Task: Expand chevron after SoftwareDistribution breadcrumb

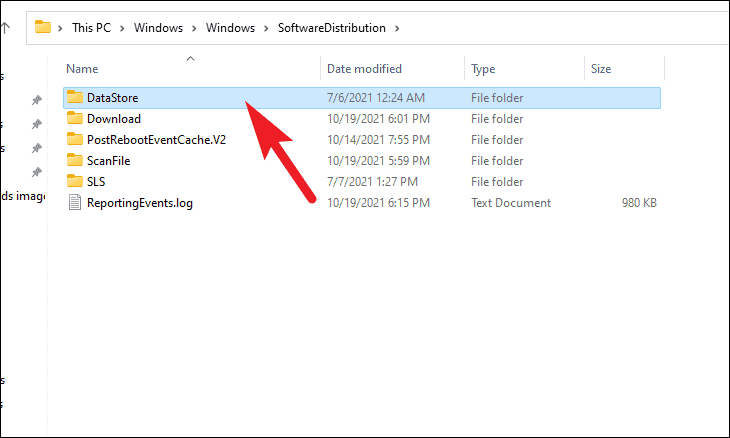Action: coord(397,28)
